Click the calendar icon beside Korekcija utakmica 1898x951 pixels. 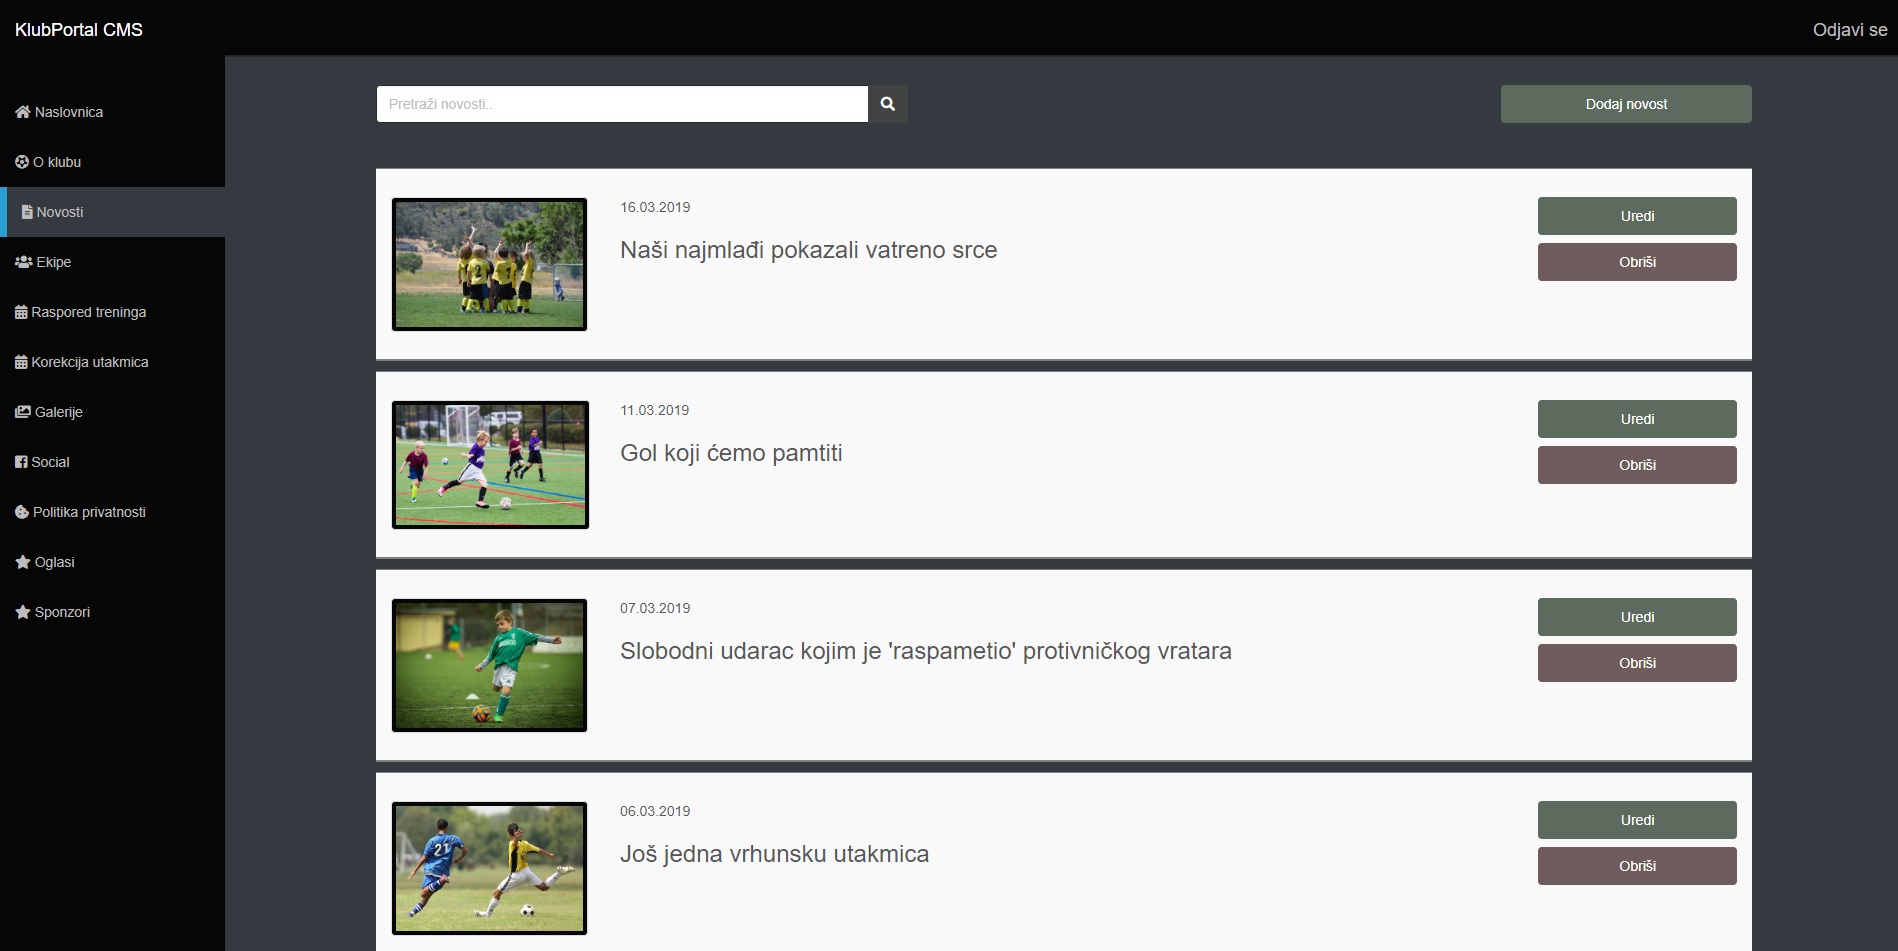(x=21, y=362)
